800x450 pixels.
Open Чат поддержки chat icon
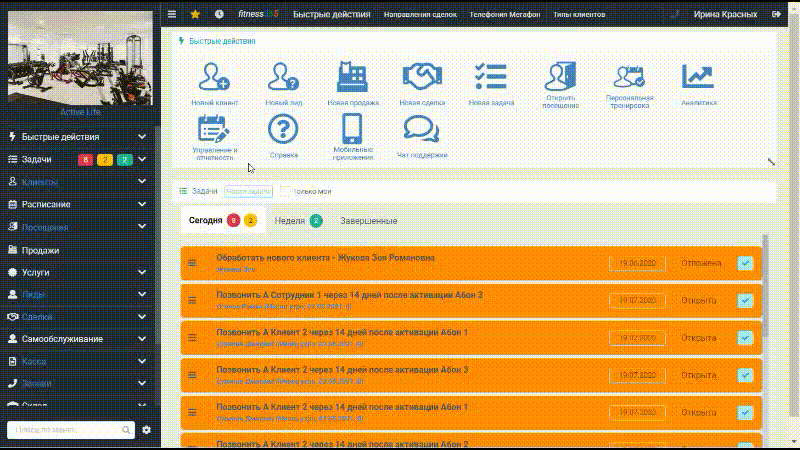422,129
